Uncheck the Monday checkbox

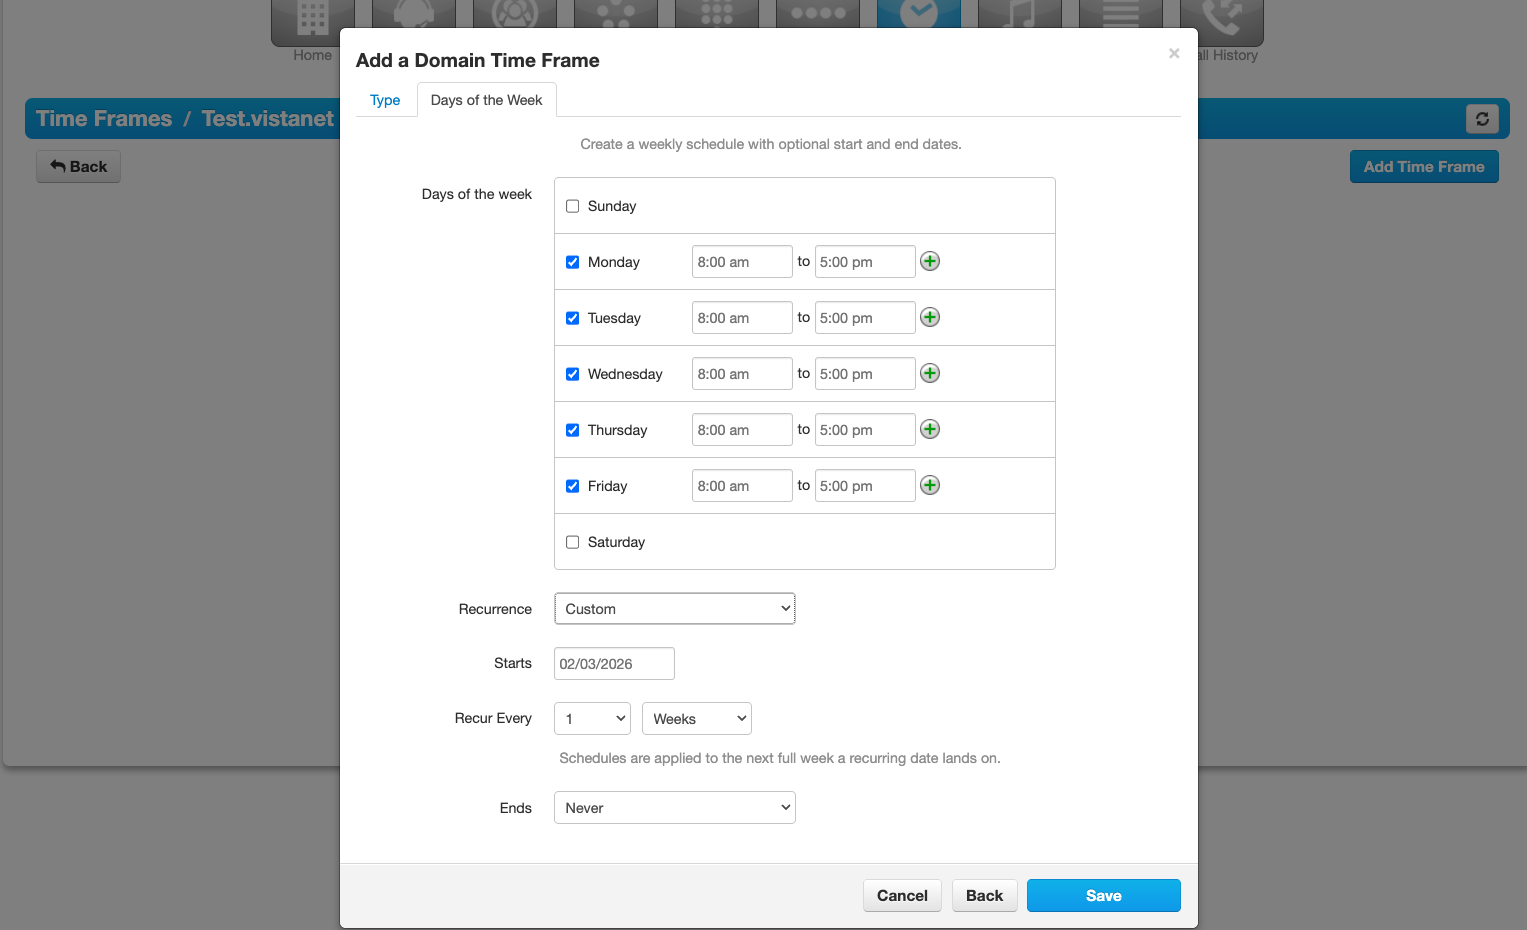pyautogui.click(x=573, y=262)
